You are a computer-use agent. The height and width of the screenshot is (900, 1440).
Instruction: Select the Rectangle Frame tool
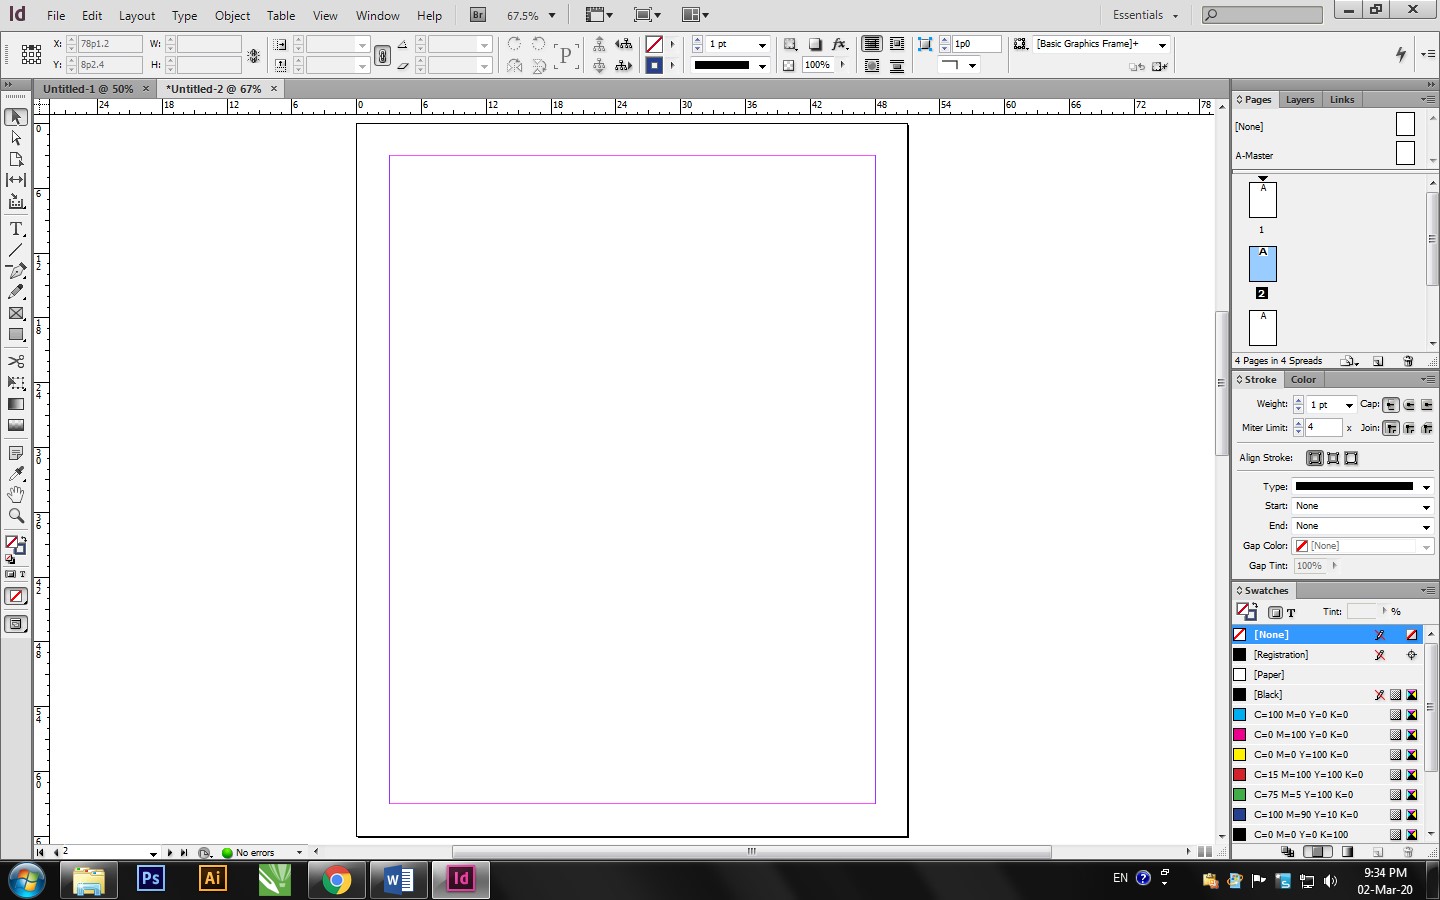(x=16, y=313)
